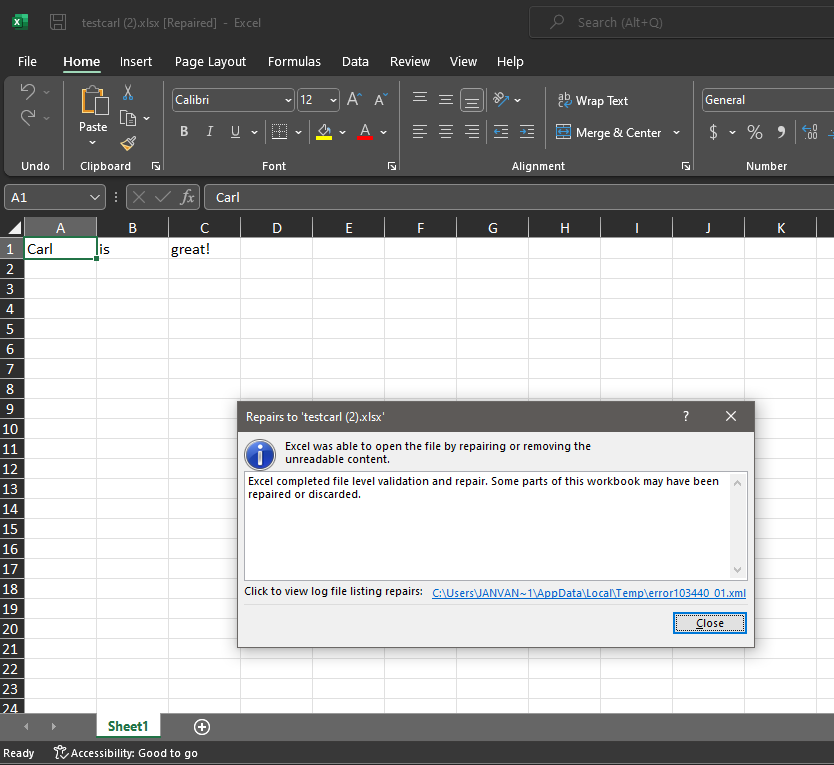Cut the selection using the scissors icon
834x765 pixels.
(x=127, y=91)
